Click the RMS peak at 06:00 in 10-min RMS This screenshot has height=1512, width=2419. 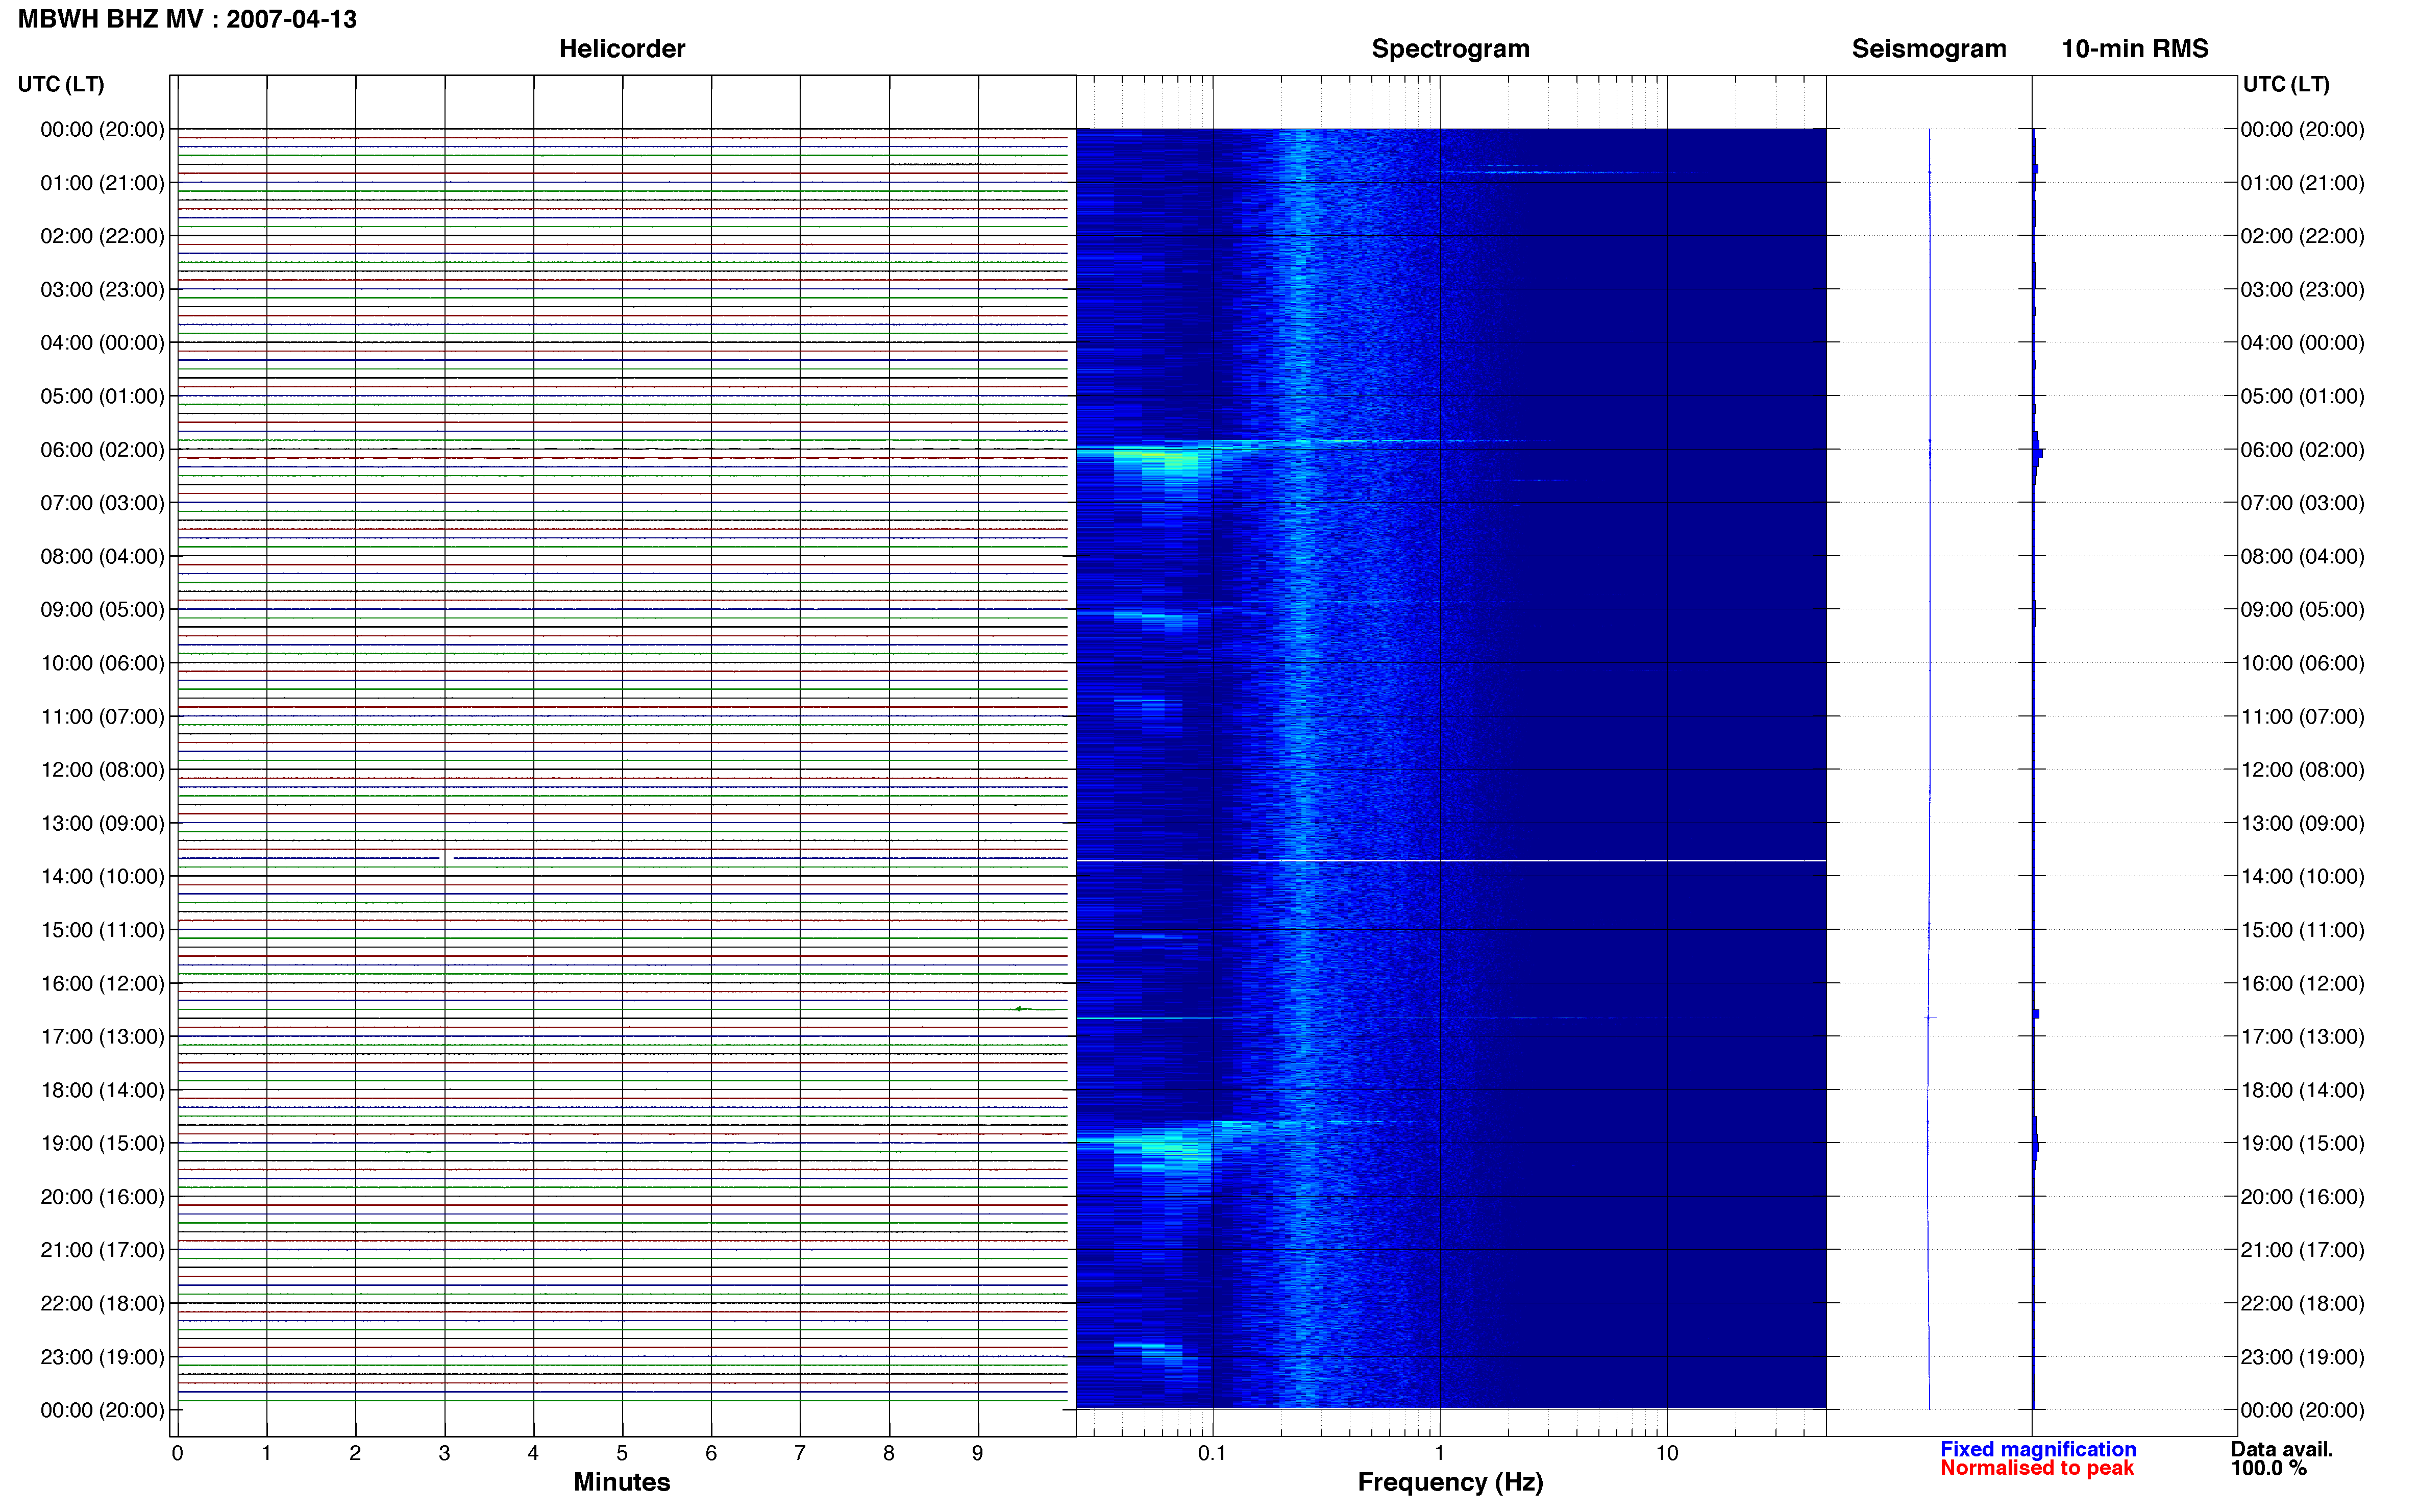tap(2038, 453)
